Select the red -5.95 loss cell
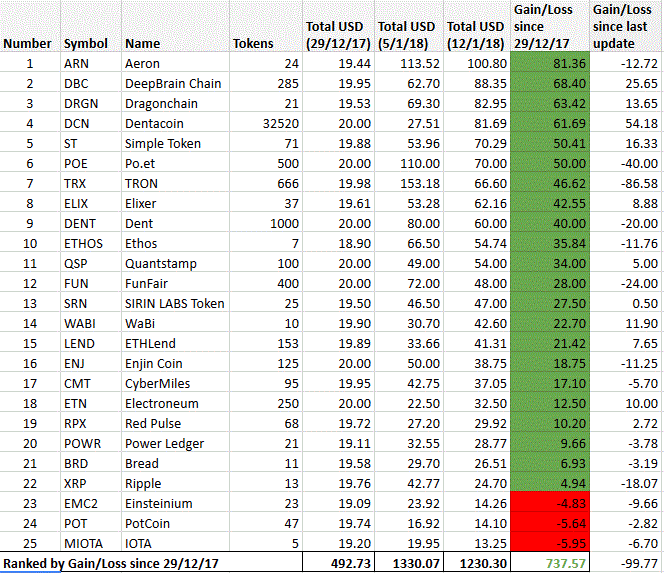The height and width of the screenshot is (573, 664). click(x=550, y=543)
